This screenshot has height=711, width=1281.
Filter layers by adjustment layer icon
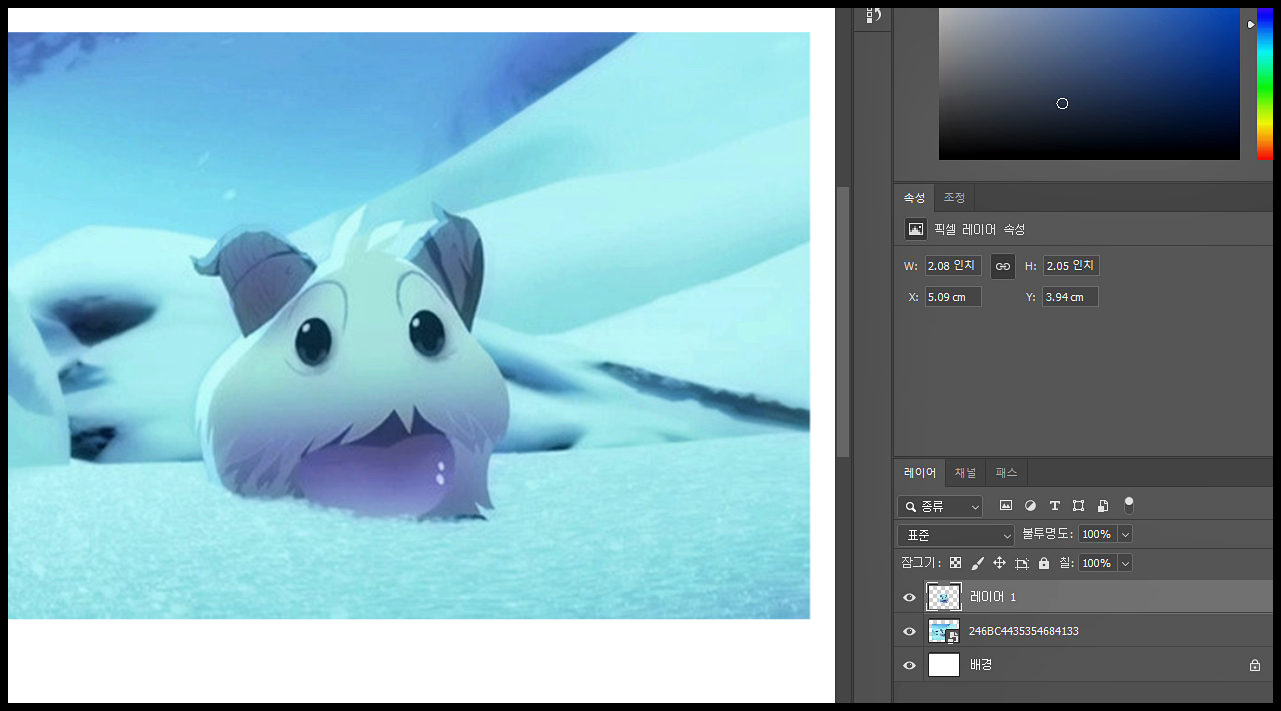(x=1030, y=506)
